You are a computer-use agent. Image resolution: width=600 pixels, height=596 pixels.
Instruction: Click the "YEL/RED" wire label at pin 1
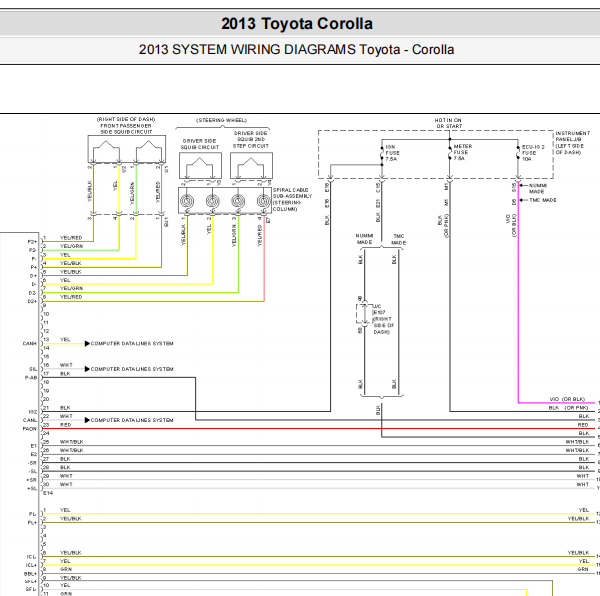[71, 238]
